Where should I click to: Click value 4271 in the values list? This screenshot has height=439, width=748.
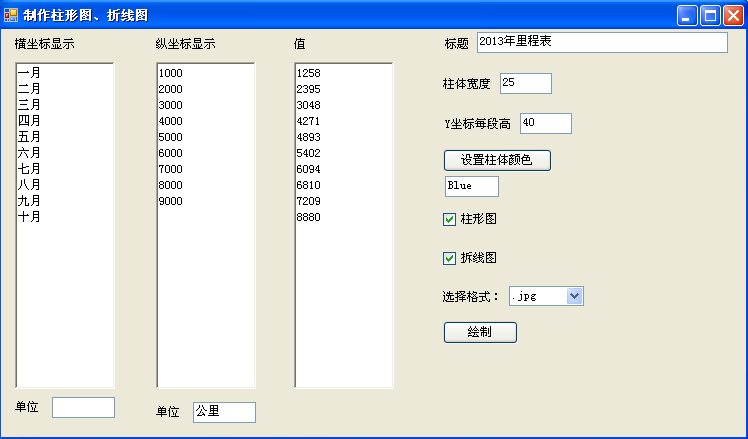pyautogui.click(x=309, y=121)
